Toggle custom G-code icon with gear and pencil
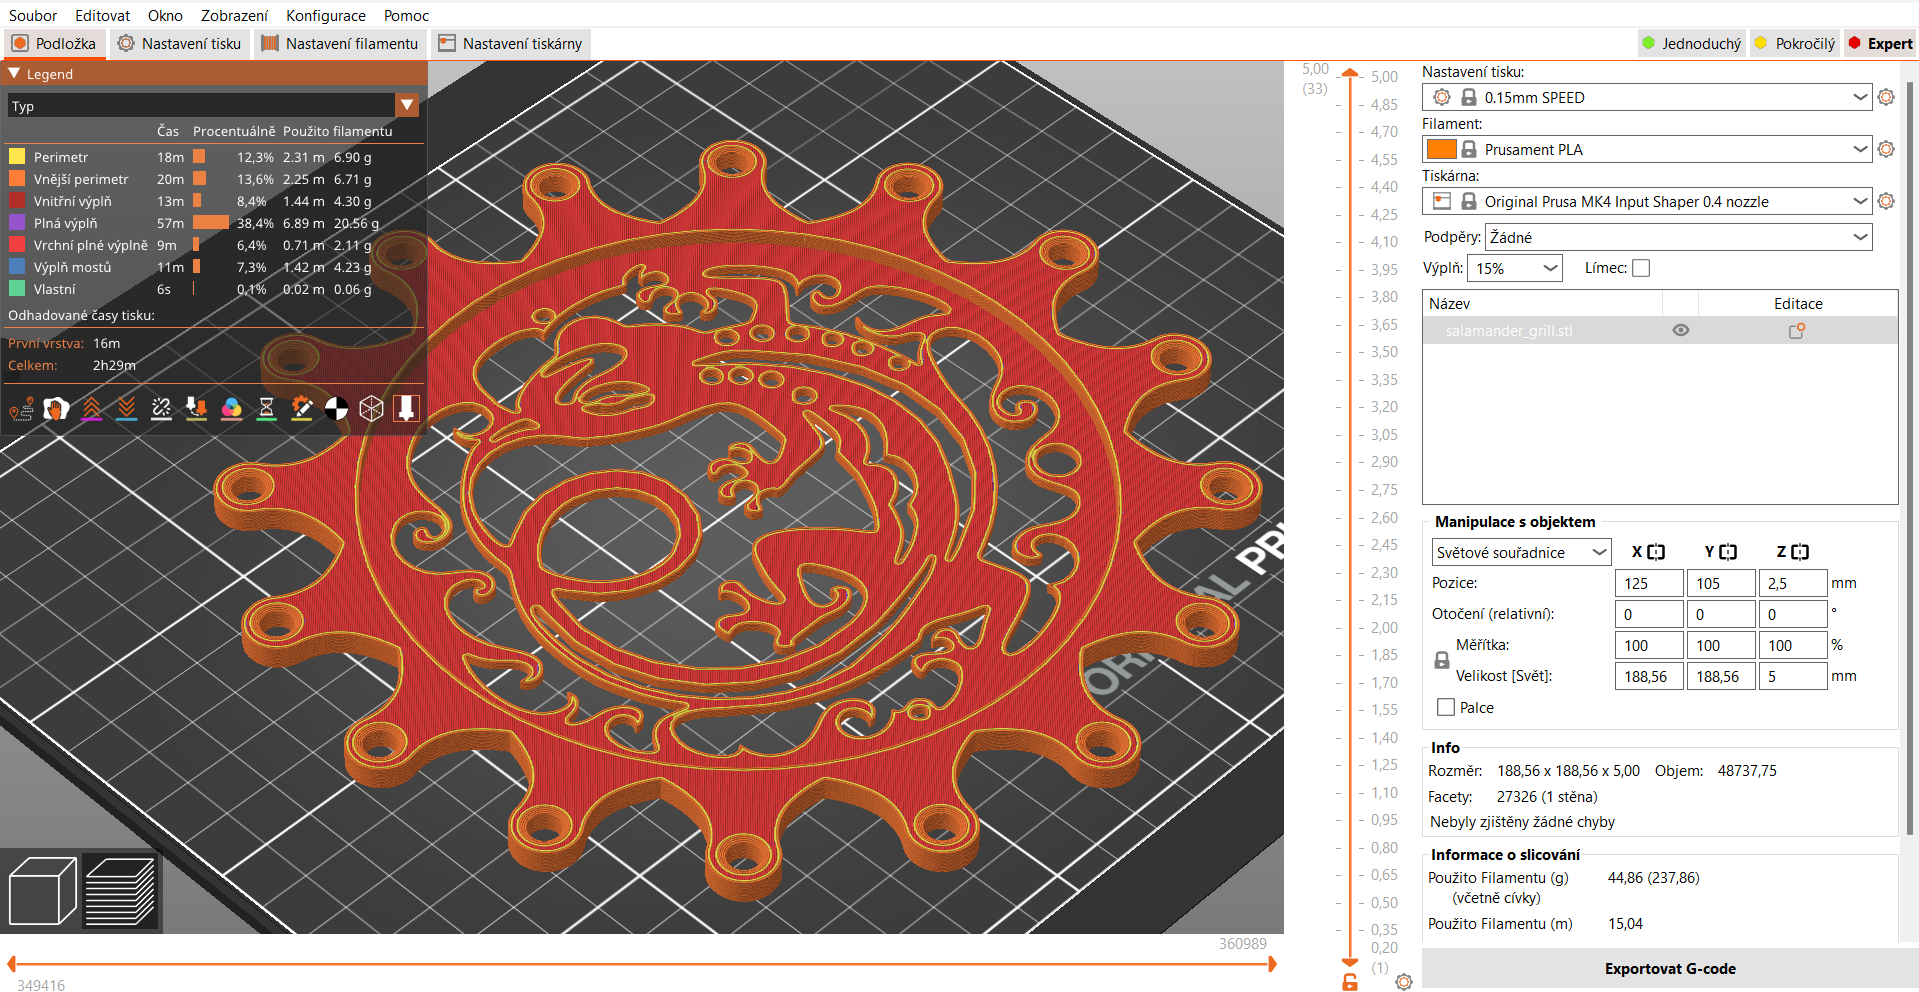 click(301, 408)
